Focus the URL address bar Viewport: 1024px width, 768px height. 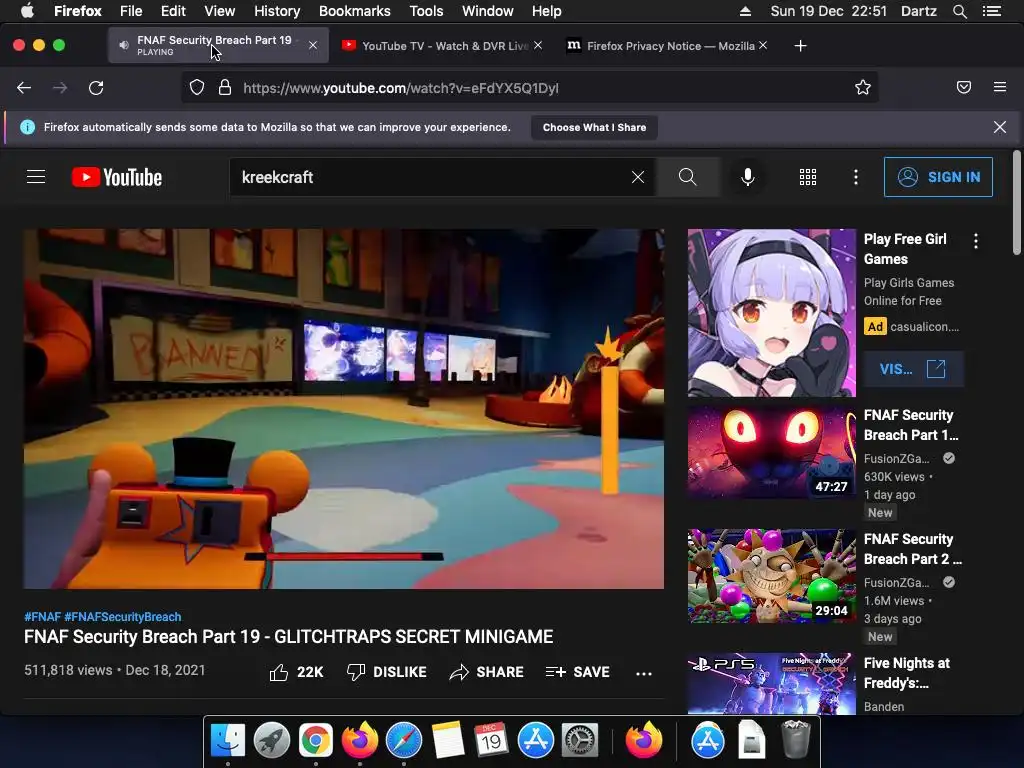tap(530, 88)
